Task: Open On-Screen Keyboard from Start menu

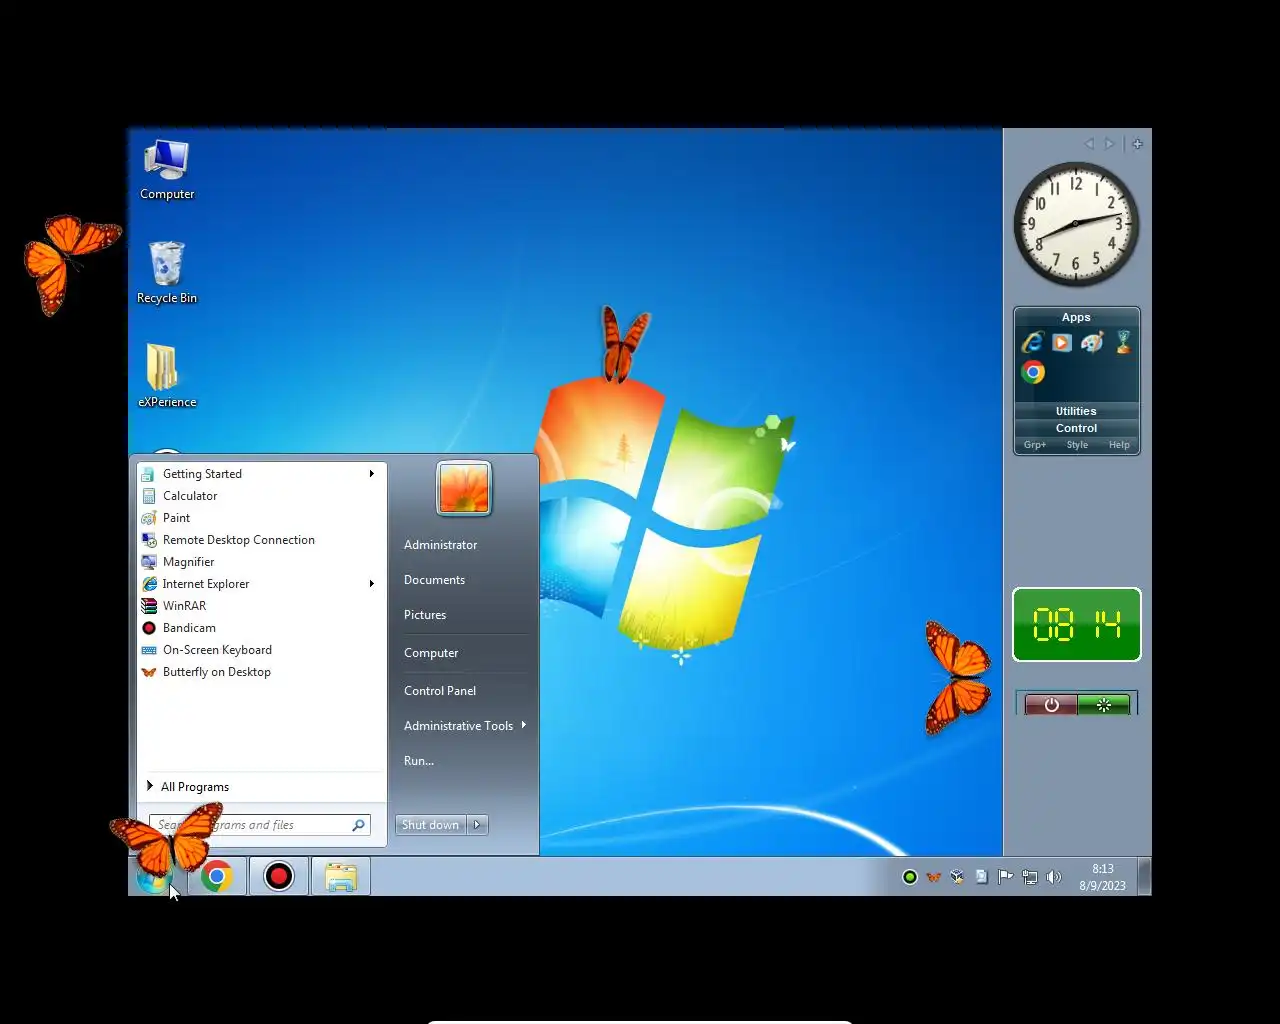Action: pyautogui.click(x=262, y=650)
